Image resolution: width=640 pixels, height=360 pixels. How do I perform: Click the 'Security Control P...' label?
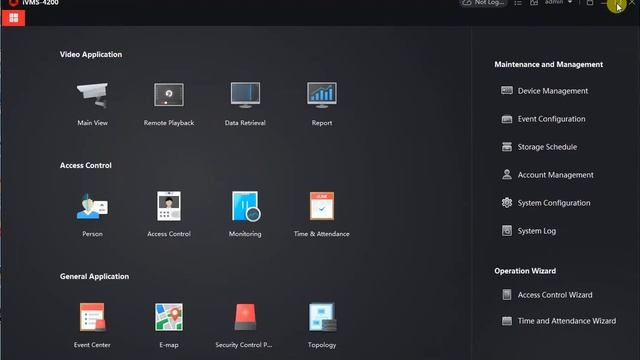pos(244,345)
